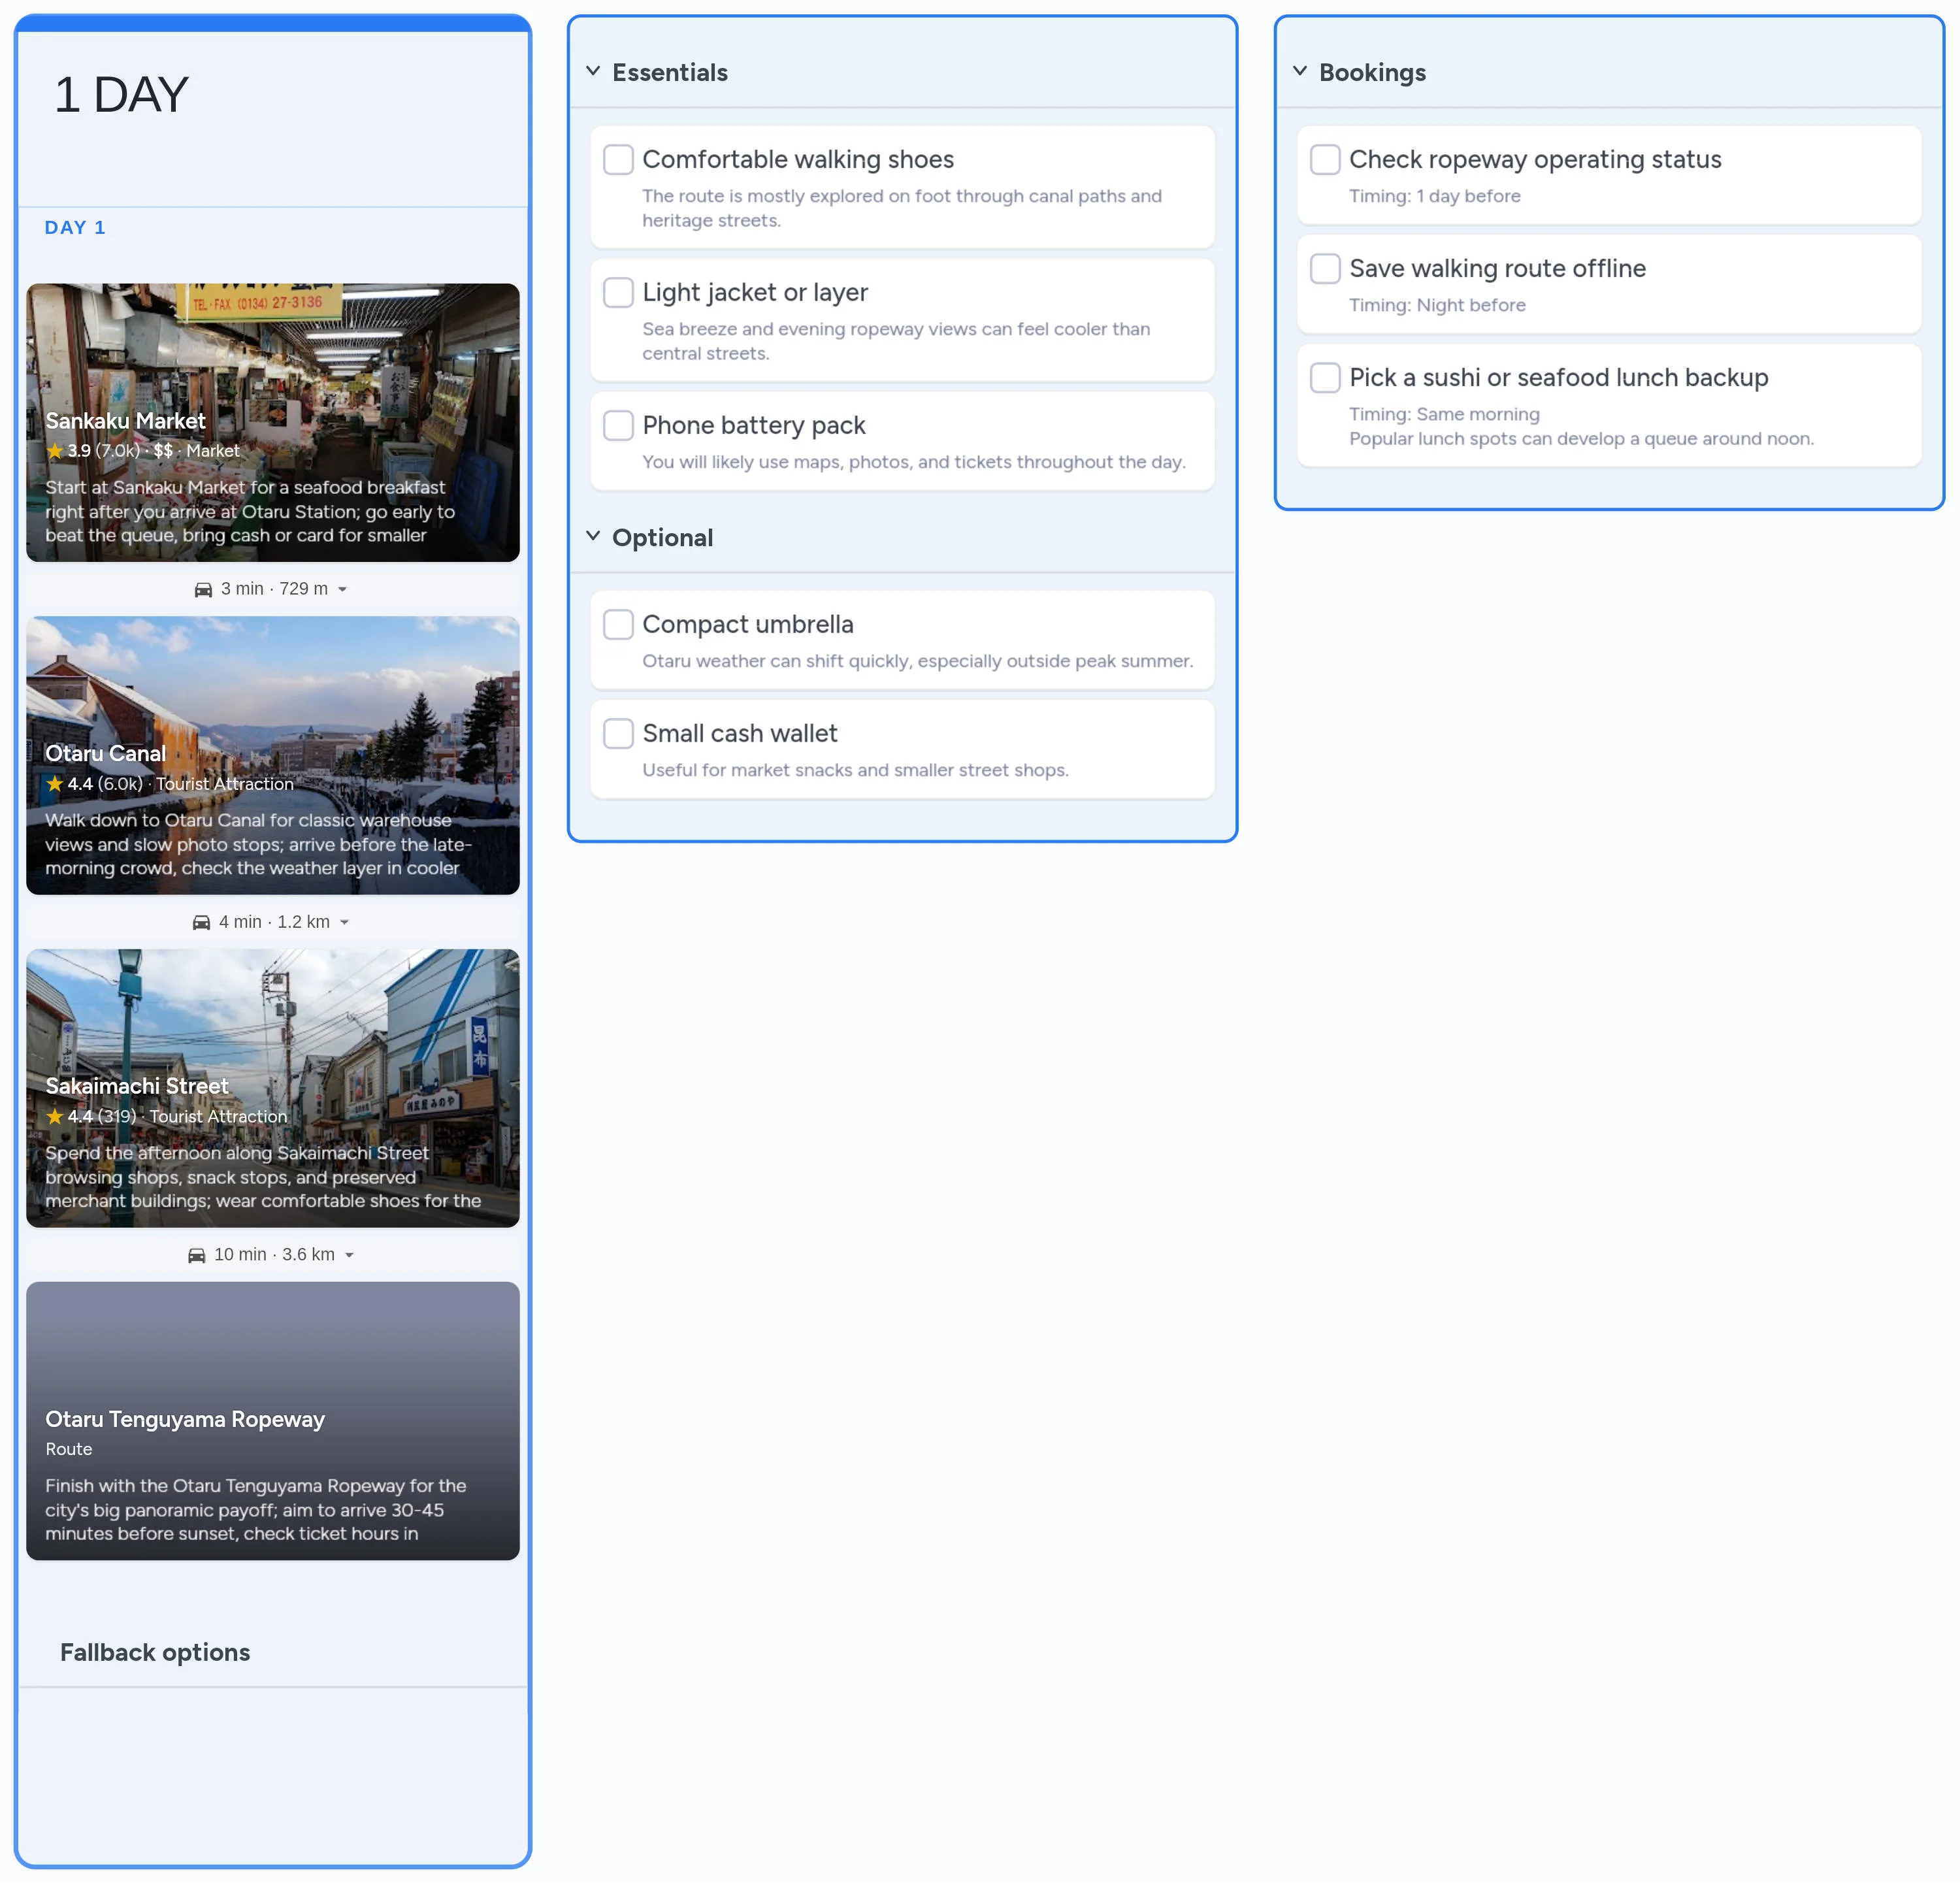Click car icon for 3 min leg

[203, 590]
